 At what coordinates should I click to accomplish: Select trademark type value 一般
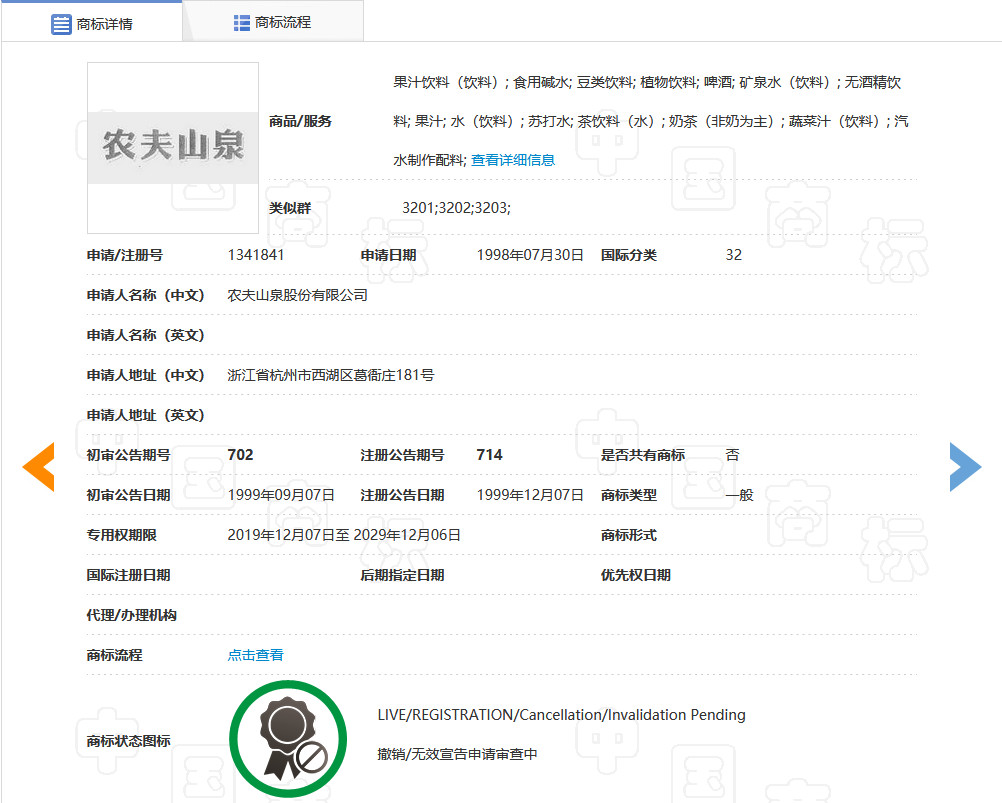point(739,495)
